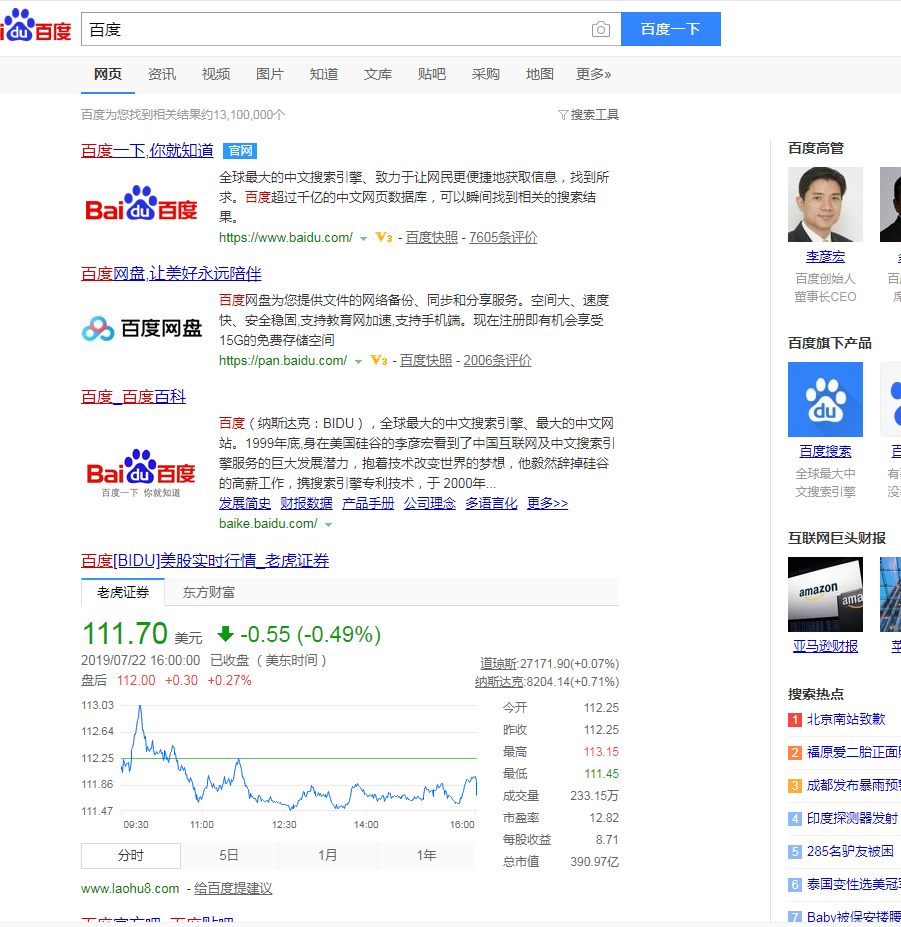The width and height of the screenshot is (901, 927).
Task: Expand 更多>> links in Baike result
Action: pyautogui.click(x=547, y=503)
